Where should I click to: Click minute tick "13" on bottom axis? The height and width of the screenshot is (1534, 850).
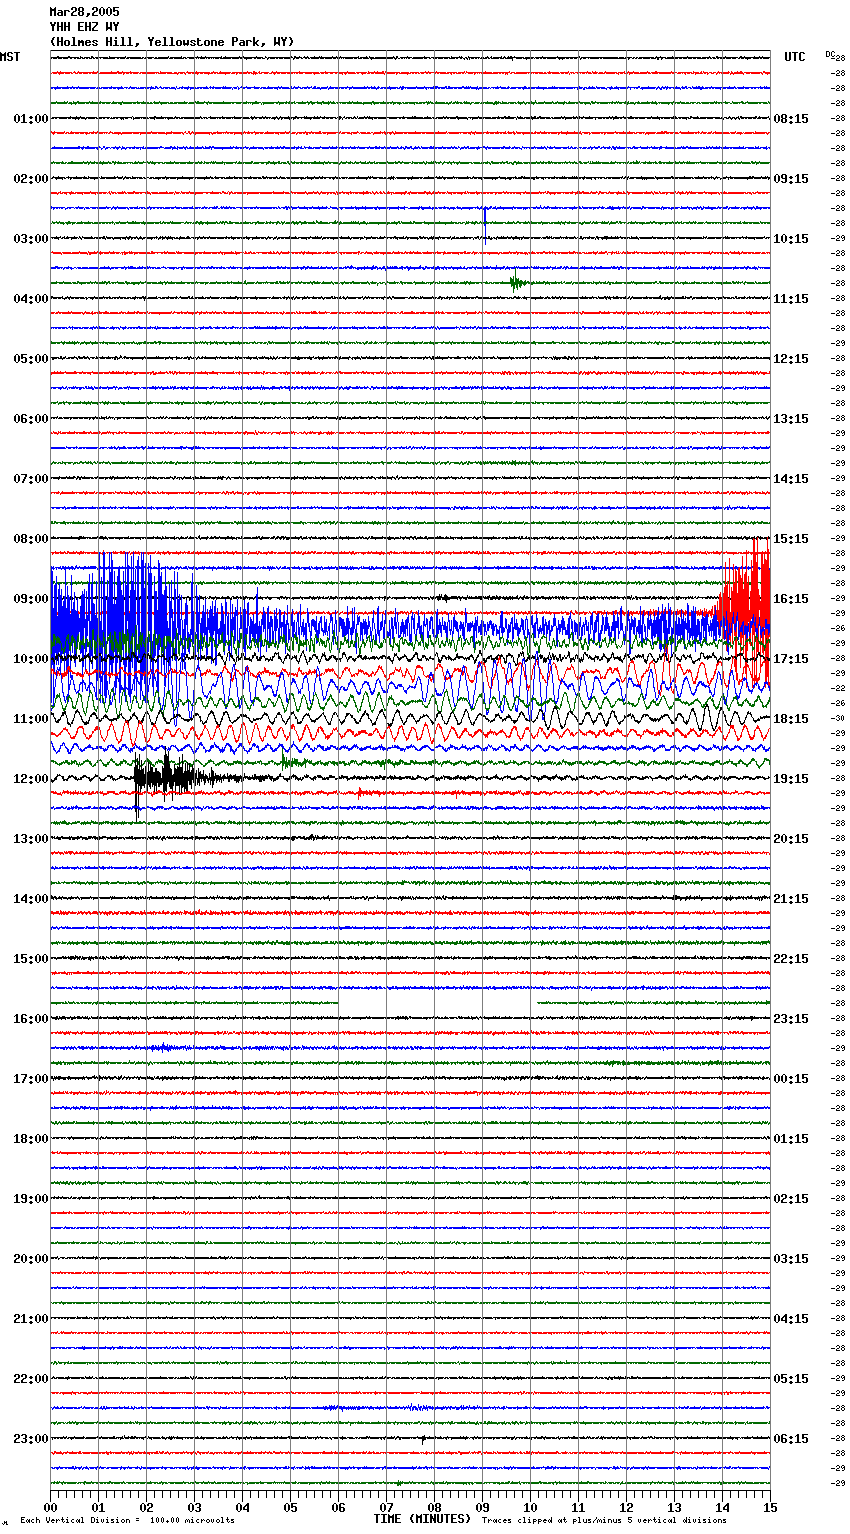click(674, 1506)
